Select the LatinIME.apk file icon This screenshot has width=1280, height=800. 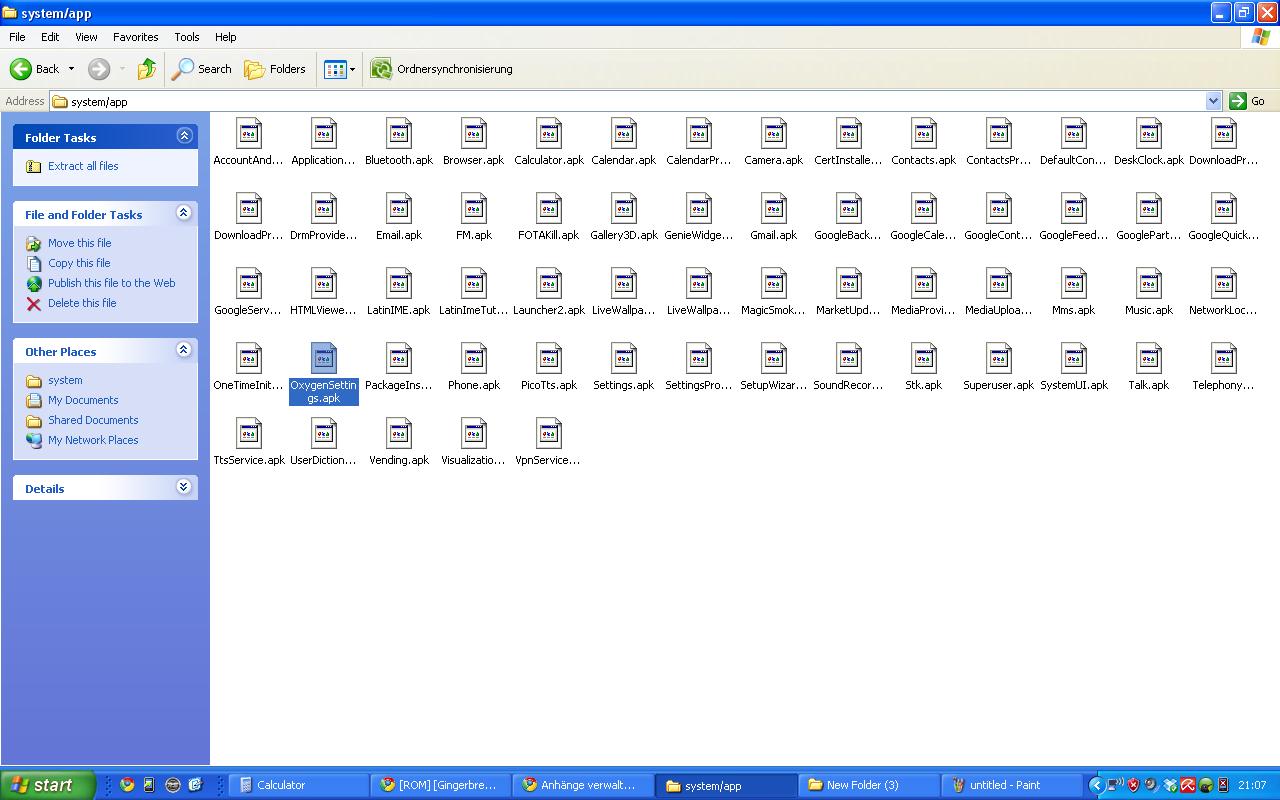399,284
